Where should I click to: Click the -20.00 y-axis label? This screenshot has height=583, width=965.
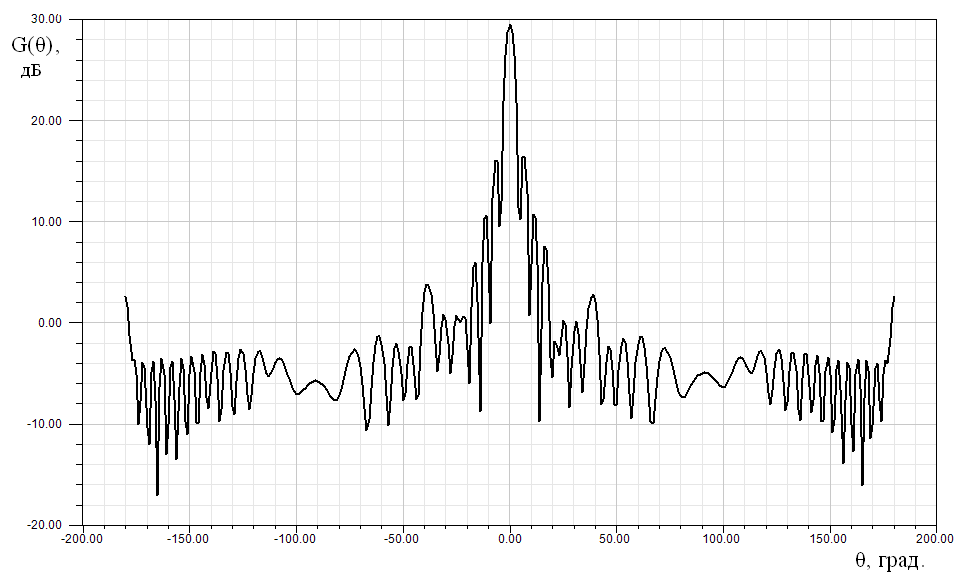(x=45, y=525)
